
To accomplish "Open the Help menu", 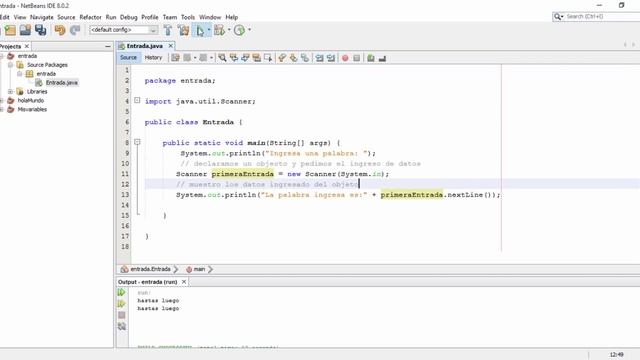I will point(231,17).
